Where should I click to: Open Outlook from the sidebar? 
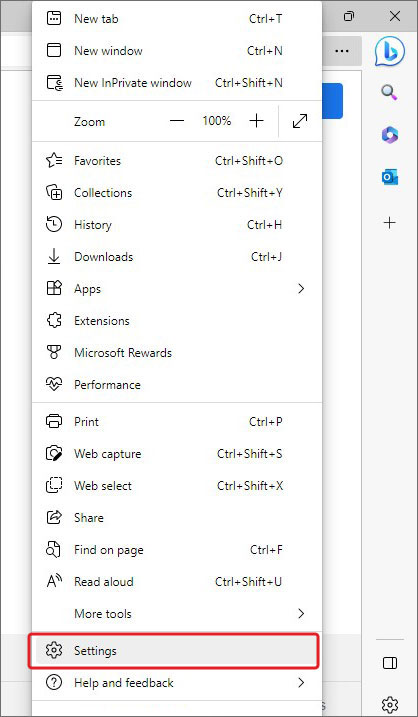(x=390, y=177)
